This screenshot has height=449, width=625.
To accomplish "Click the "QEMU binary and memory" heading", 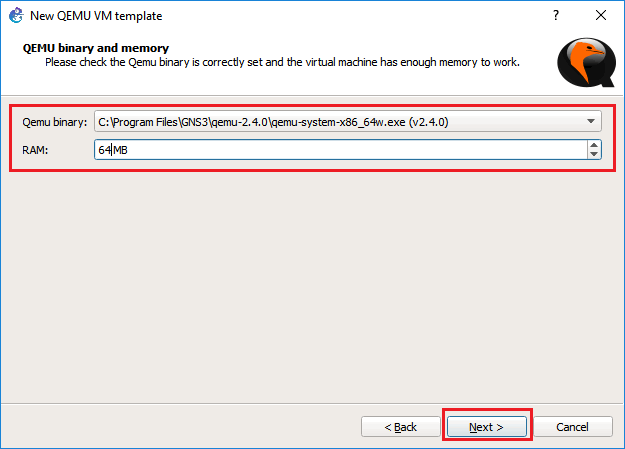I will [x=95, y=48].
